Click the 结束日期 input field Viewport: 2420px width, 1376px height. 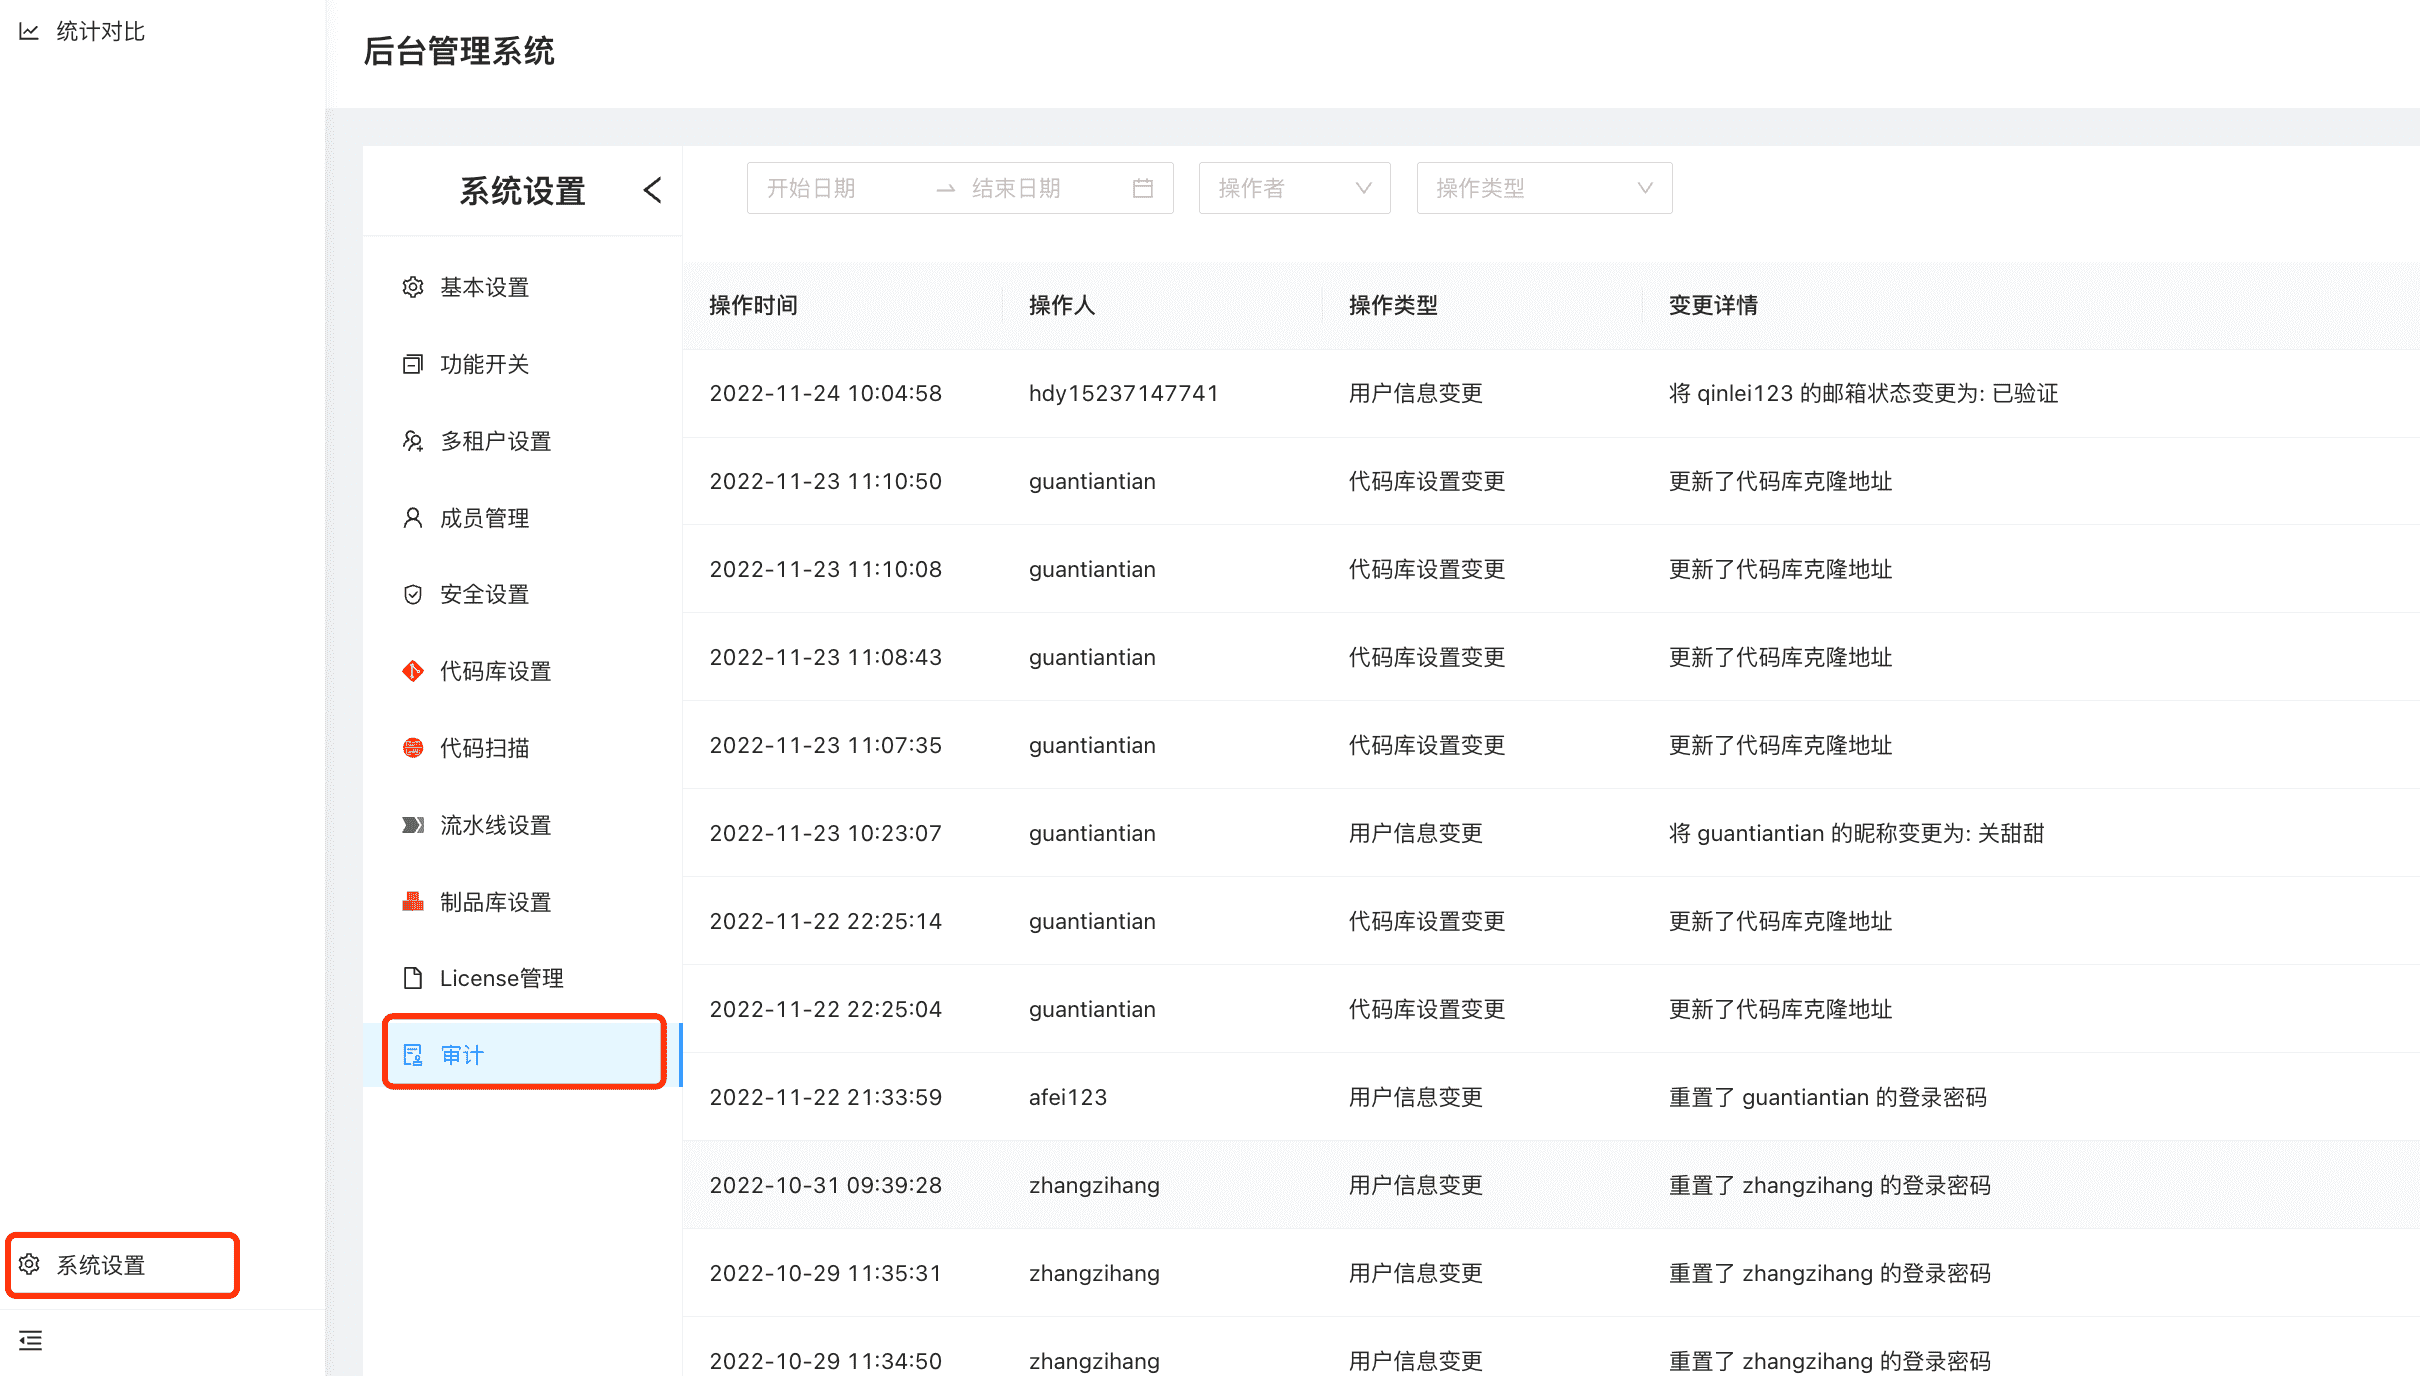pyautogui.click(x=1040, y=188)
